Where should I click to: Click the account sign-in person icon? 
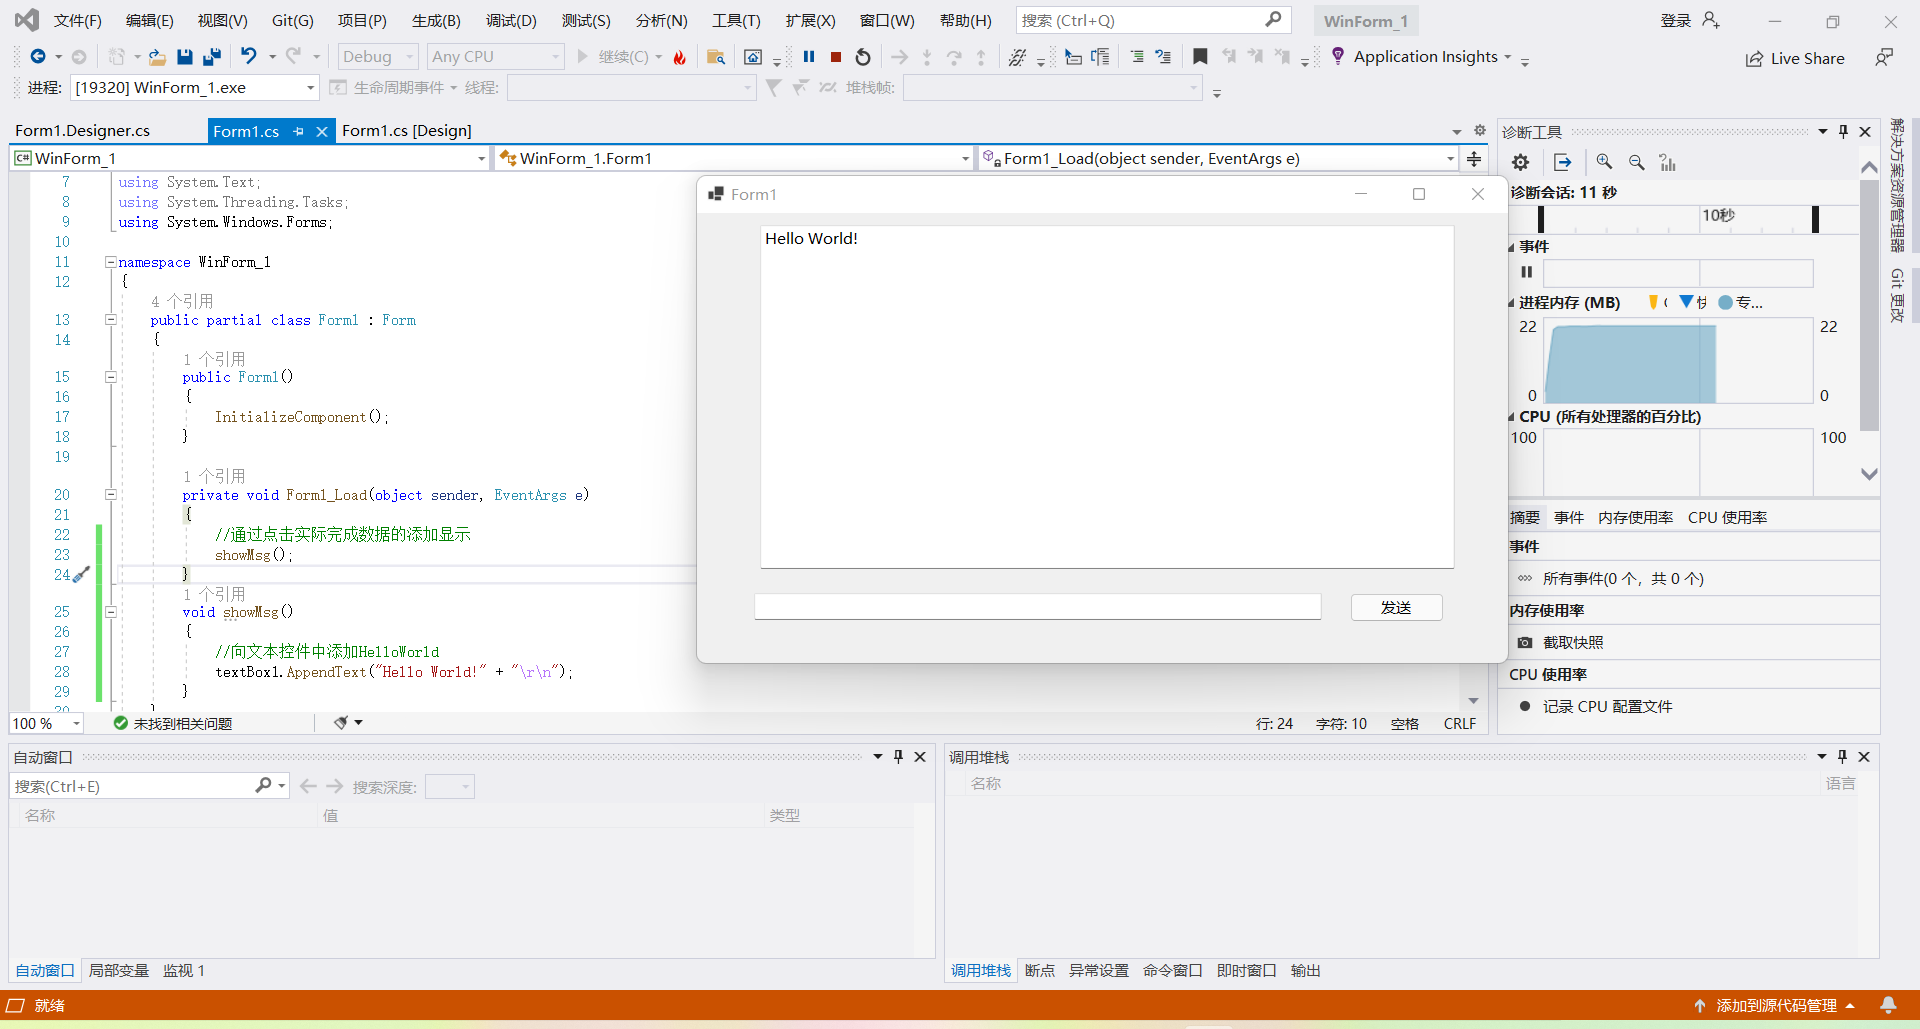1711,20
